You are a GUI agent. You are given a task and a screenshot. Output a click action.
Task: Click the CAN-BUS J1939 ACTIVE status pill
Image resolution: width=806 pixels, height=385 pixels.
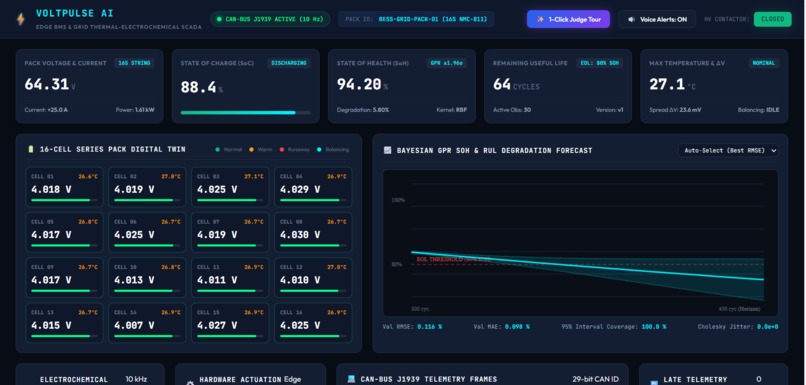click(270, 20)
